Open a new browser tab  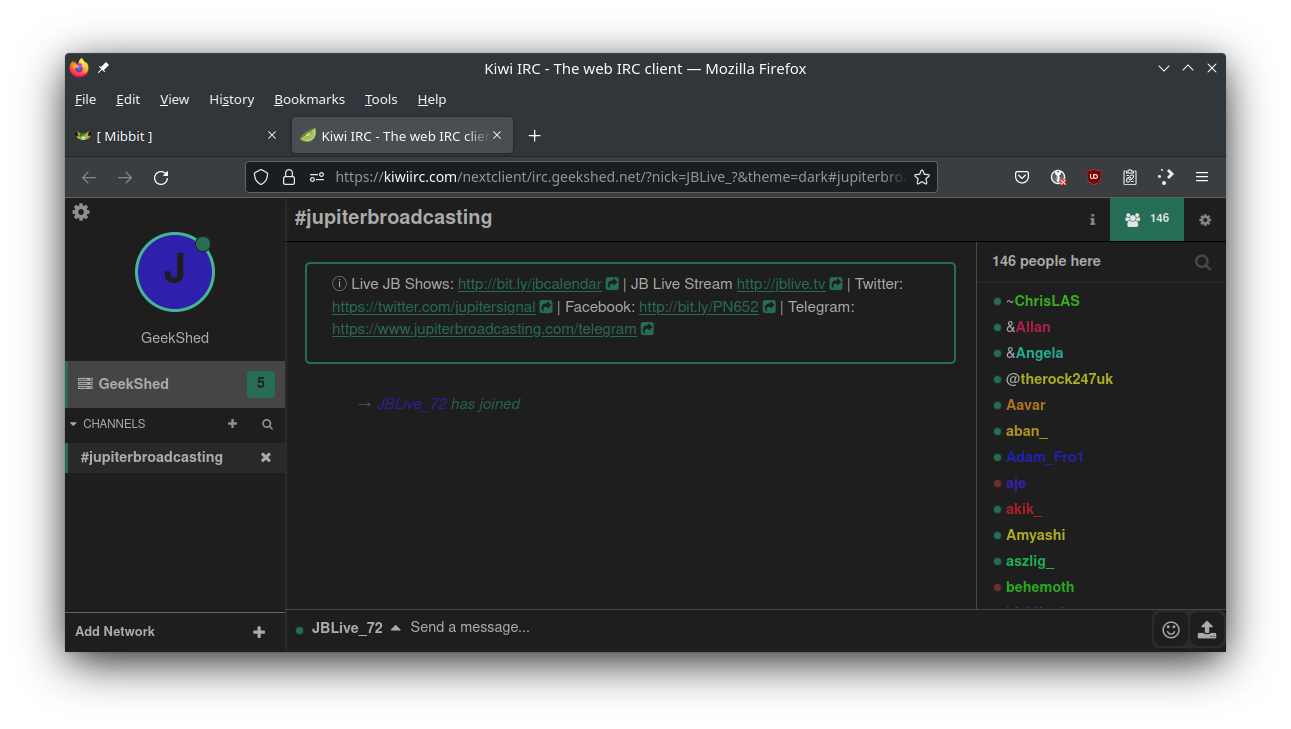tap(535, 135)
